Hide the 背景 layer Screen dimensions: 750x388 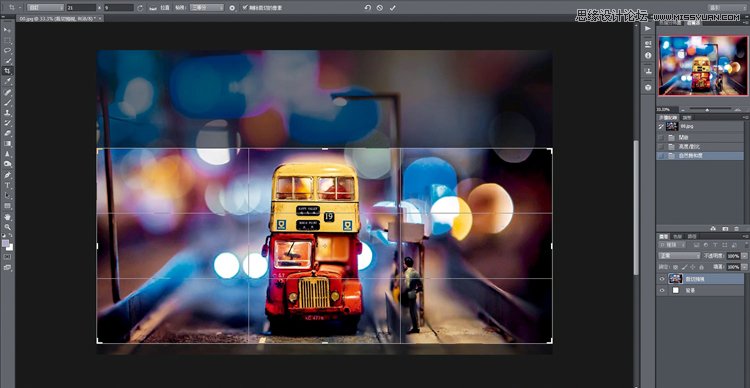(x=662, y=290)
